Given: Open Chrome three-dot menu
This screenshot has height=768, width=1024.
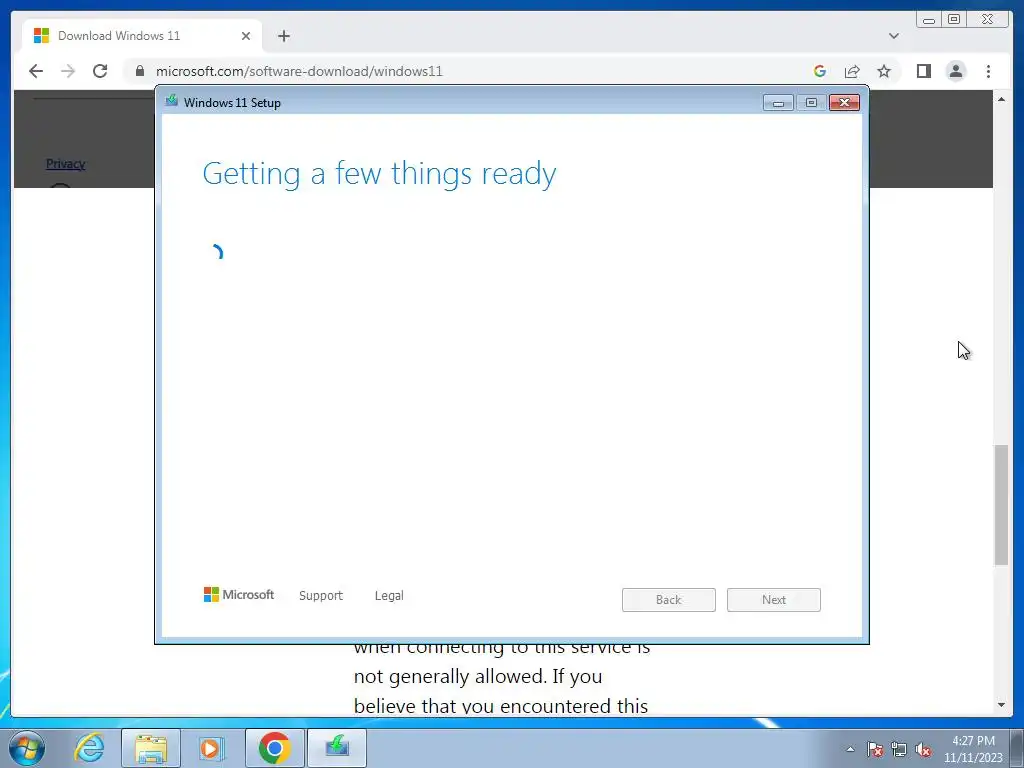Looking at the screenshot, I should (x=988, y=71).
